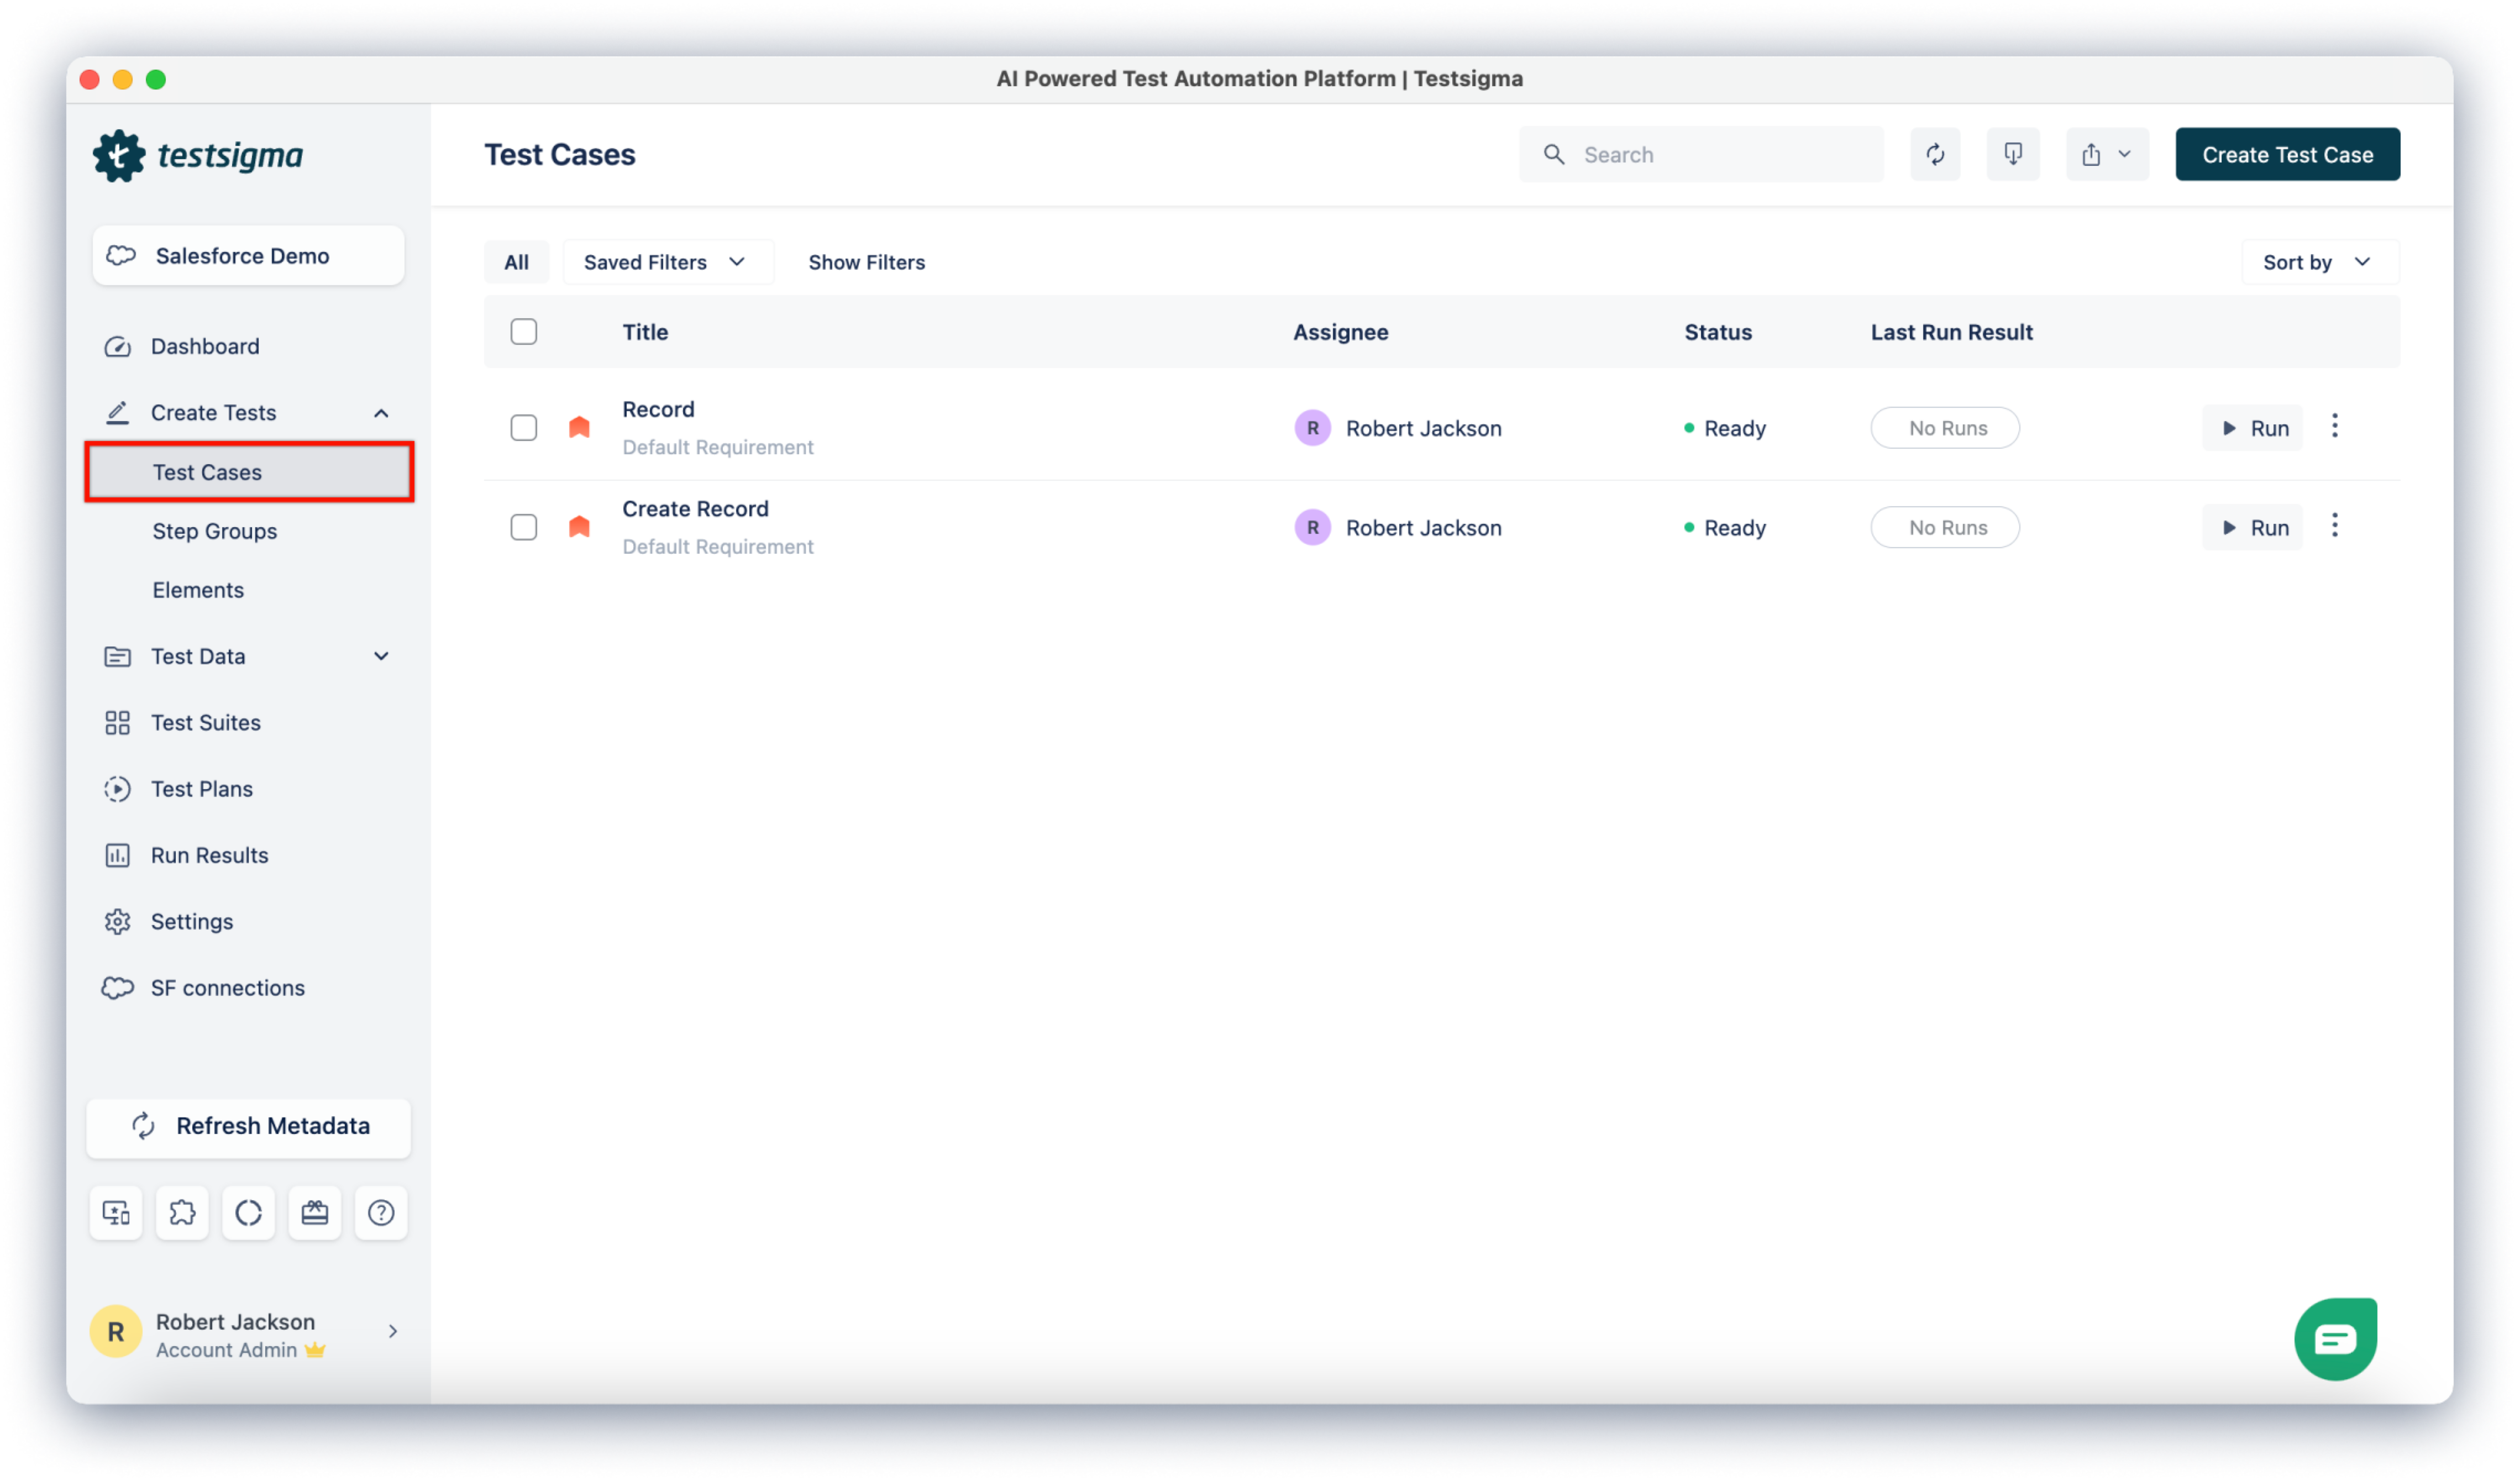
Task: Check the select-all checkbox in header
Action: (523, 331)
